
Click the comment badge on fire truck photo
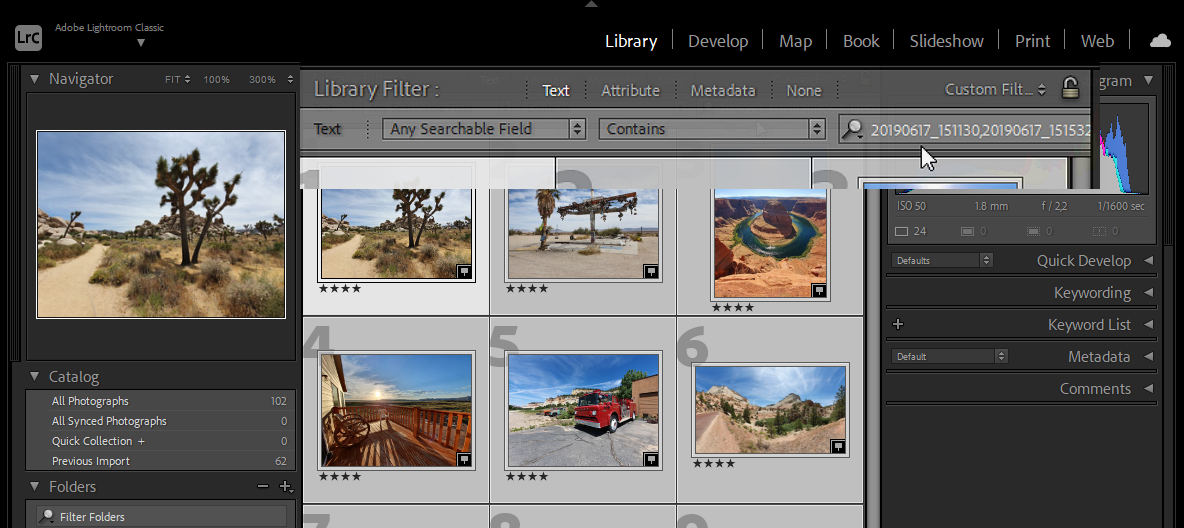650,459
